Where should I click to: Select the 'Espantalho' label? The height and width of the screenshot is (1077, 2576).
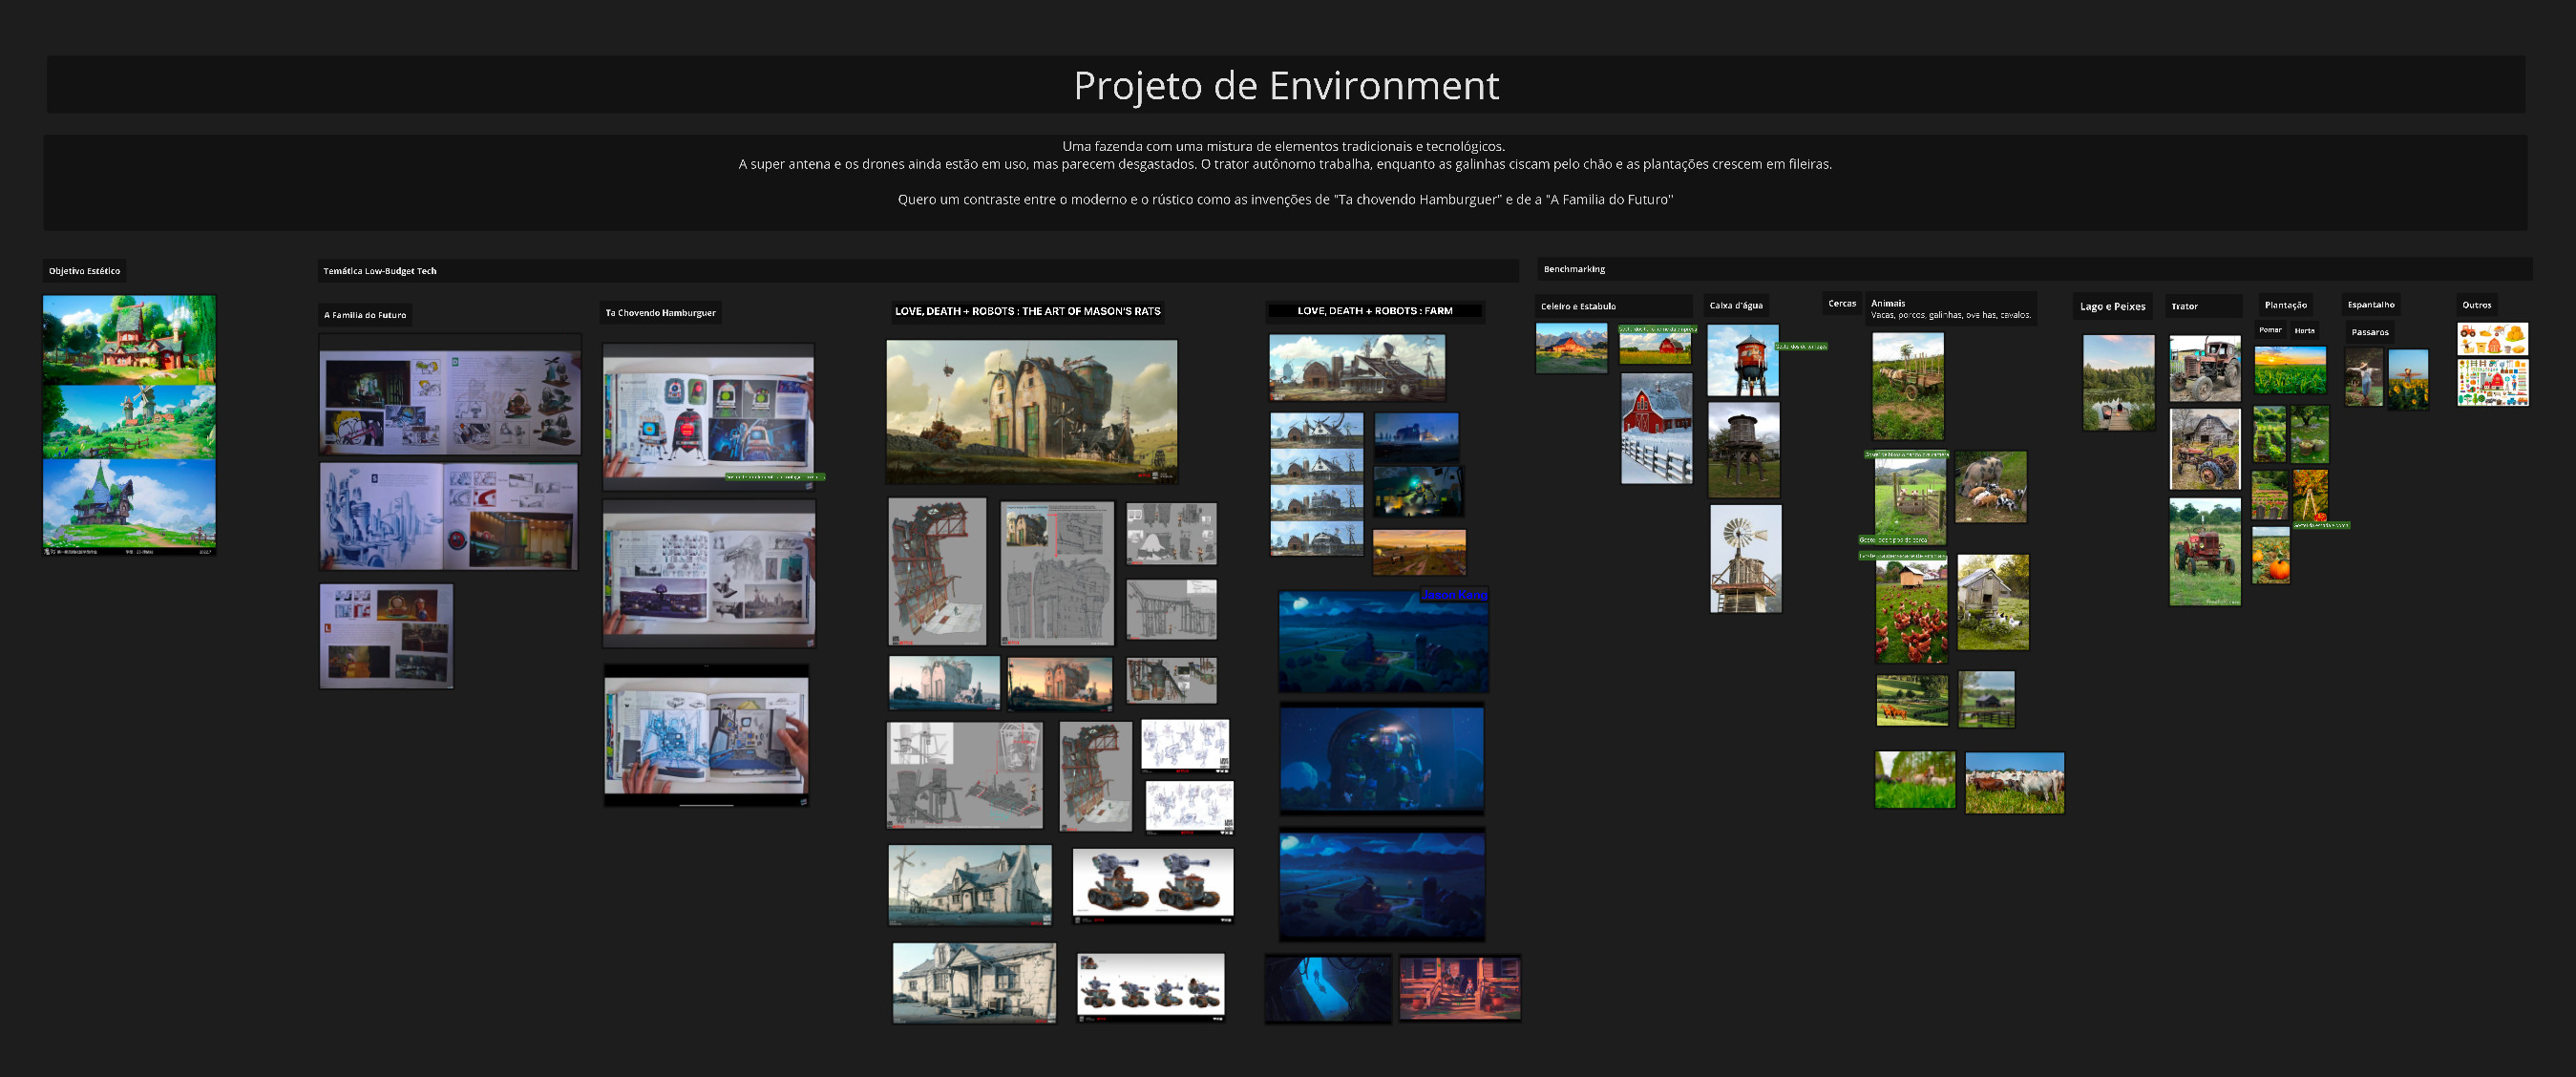point(2371,305)
